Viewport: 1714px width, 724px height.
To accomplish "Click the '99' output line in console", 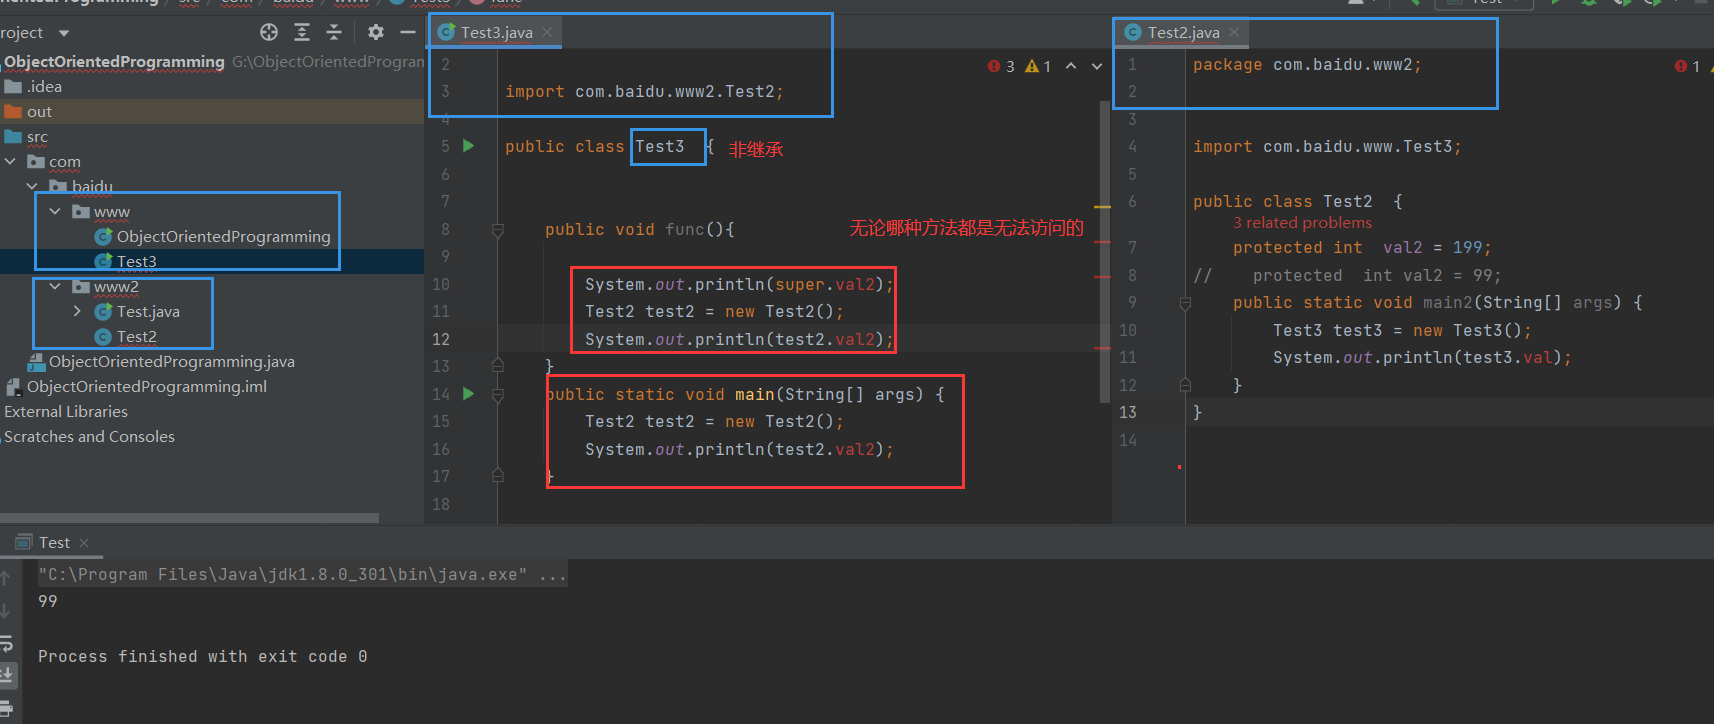I will [x=48, y=600].
